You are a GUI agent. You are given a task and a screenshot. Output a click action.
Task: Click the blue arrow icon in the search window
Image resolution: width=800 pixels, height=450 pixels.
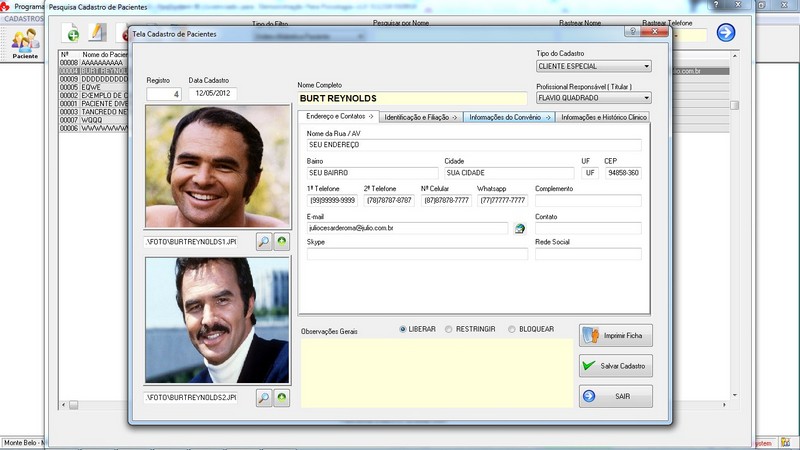[725, 33]
